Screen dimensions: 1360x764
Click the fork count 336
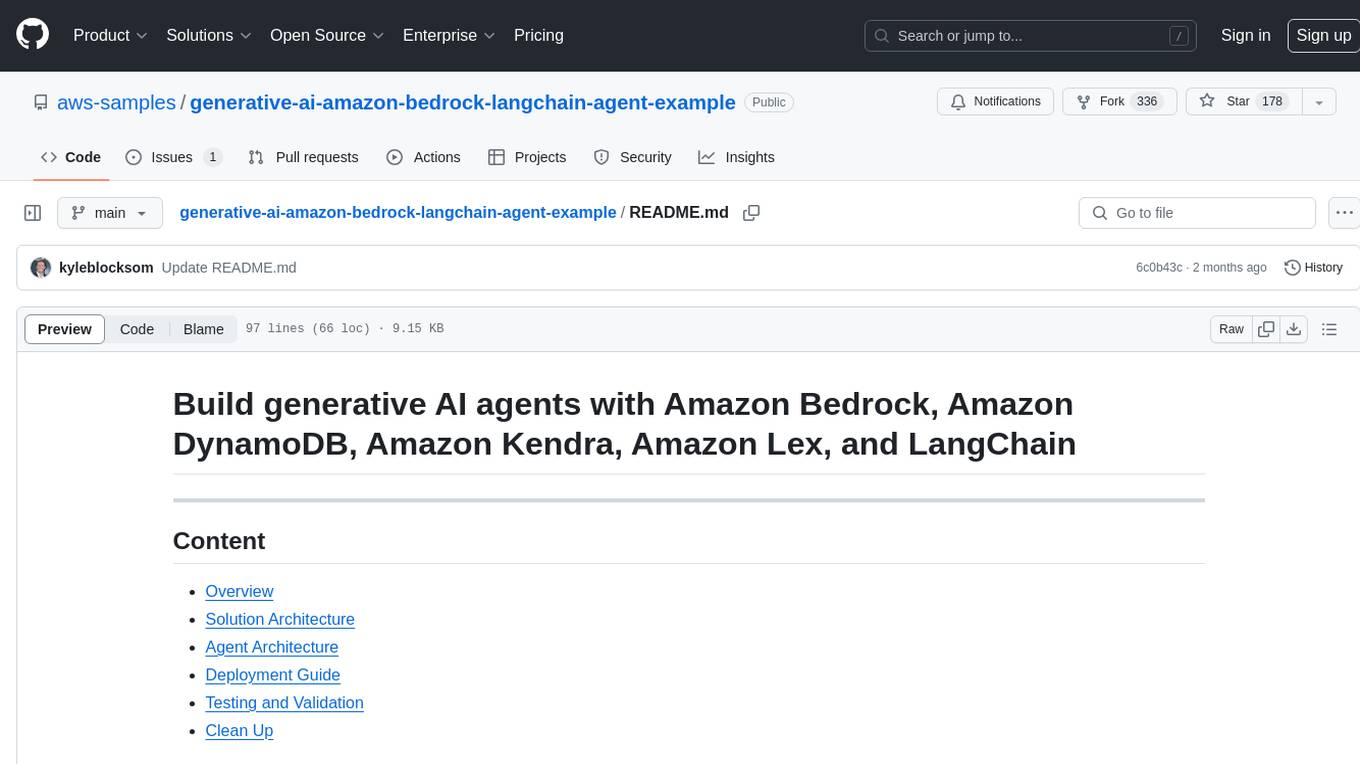1147,102
